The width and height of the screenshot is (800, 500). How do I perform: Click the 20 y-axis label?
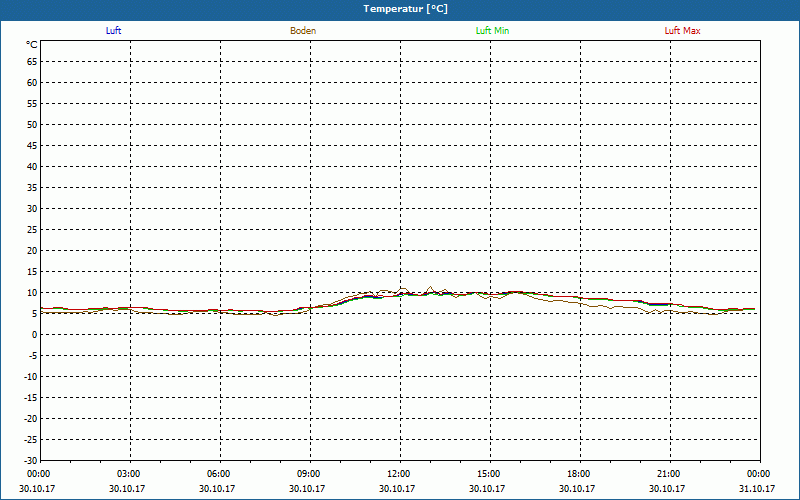[32, 251]
